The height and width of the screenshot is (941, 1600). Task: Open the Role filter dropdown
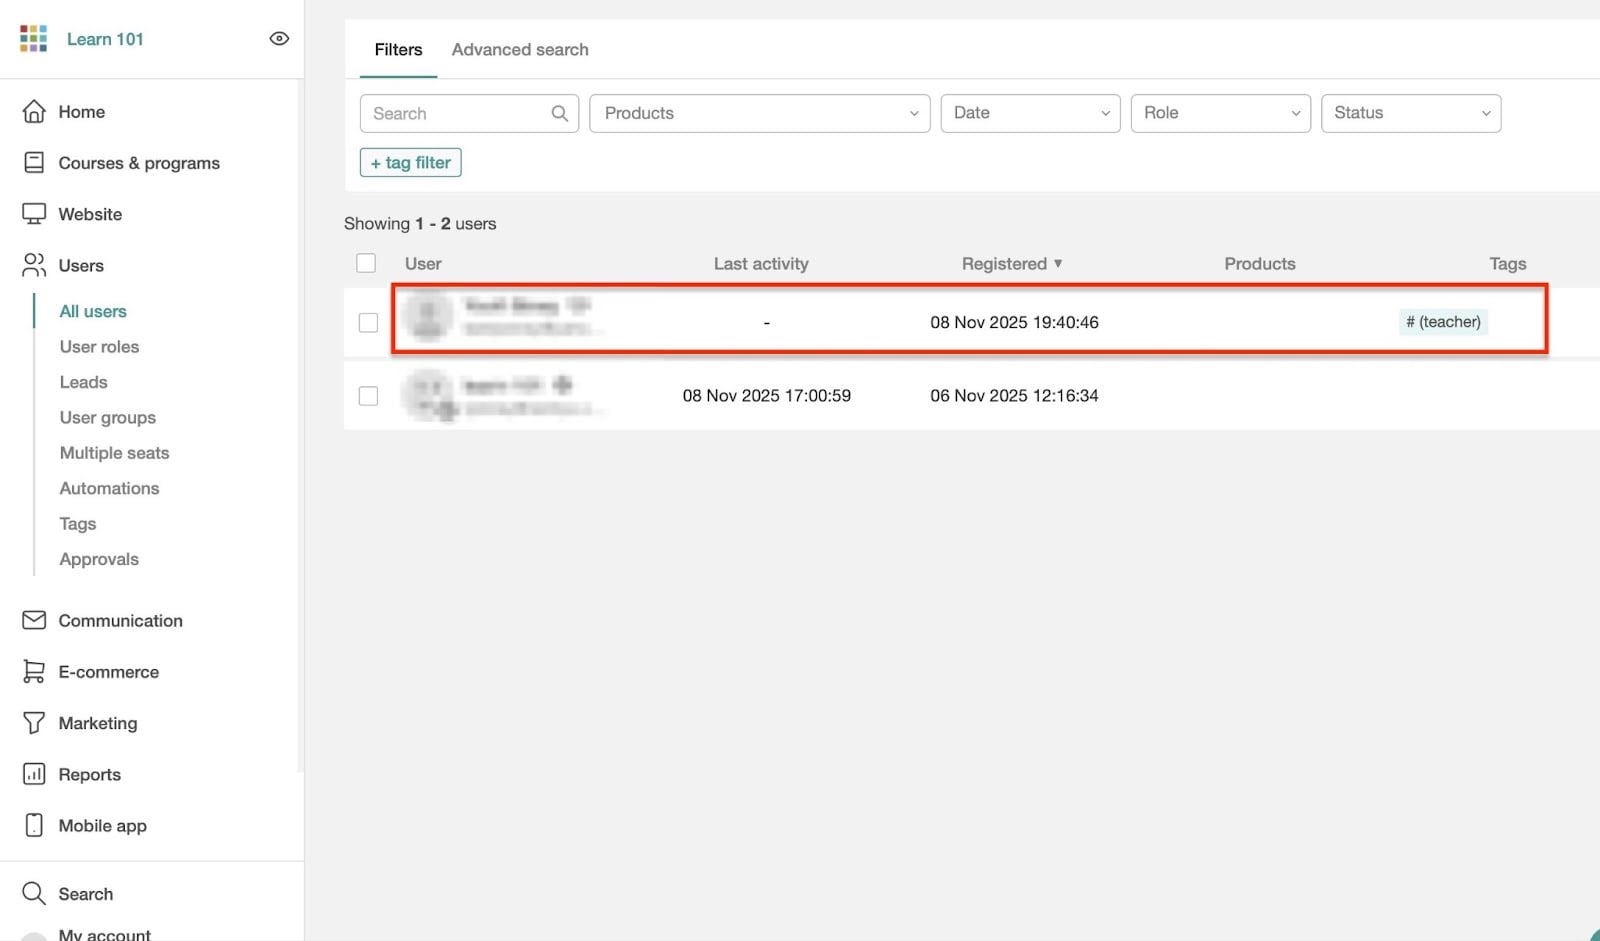[x=1220, y=113]
